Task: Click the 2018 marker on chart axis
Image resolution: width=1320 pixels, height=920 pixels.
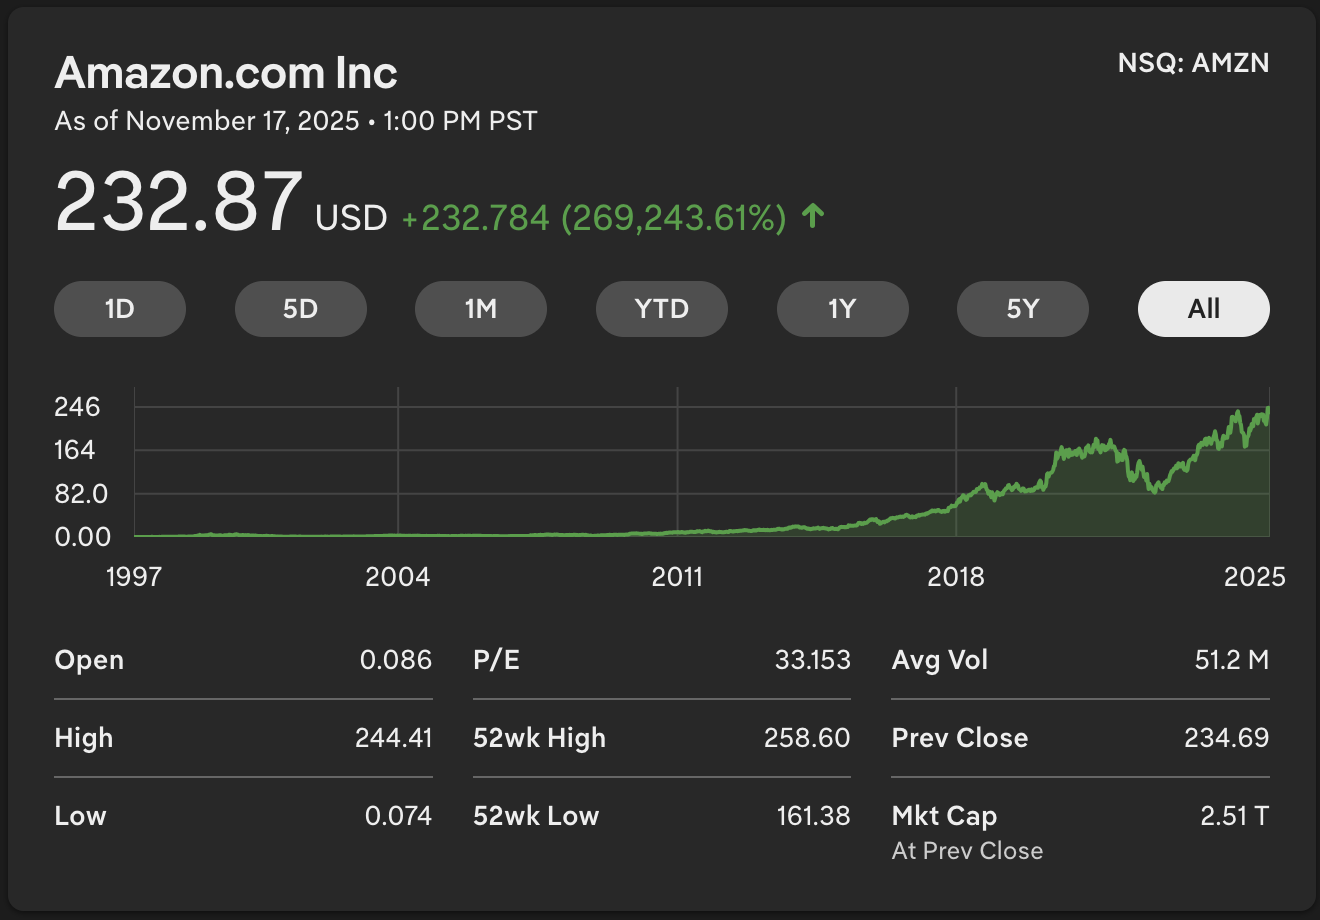Action: pos(956,577)
